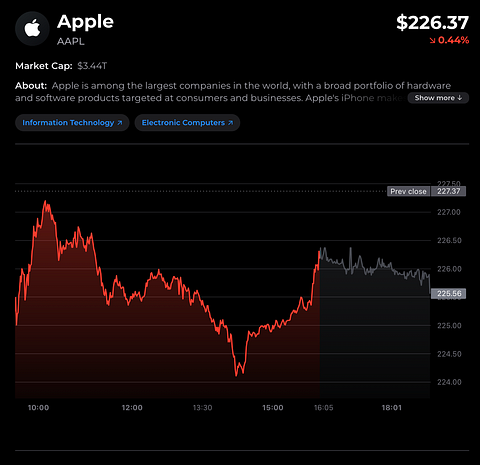Click the $3.44T market cap value
This screenshot has height=465, width=480.
coord(92,66)
